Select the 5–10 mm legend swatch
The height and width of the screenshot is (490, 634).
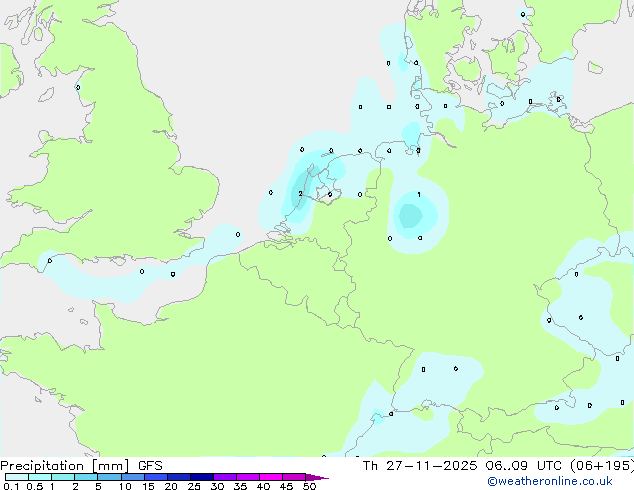coord(110,477)
